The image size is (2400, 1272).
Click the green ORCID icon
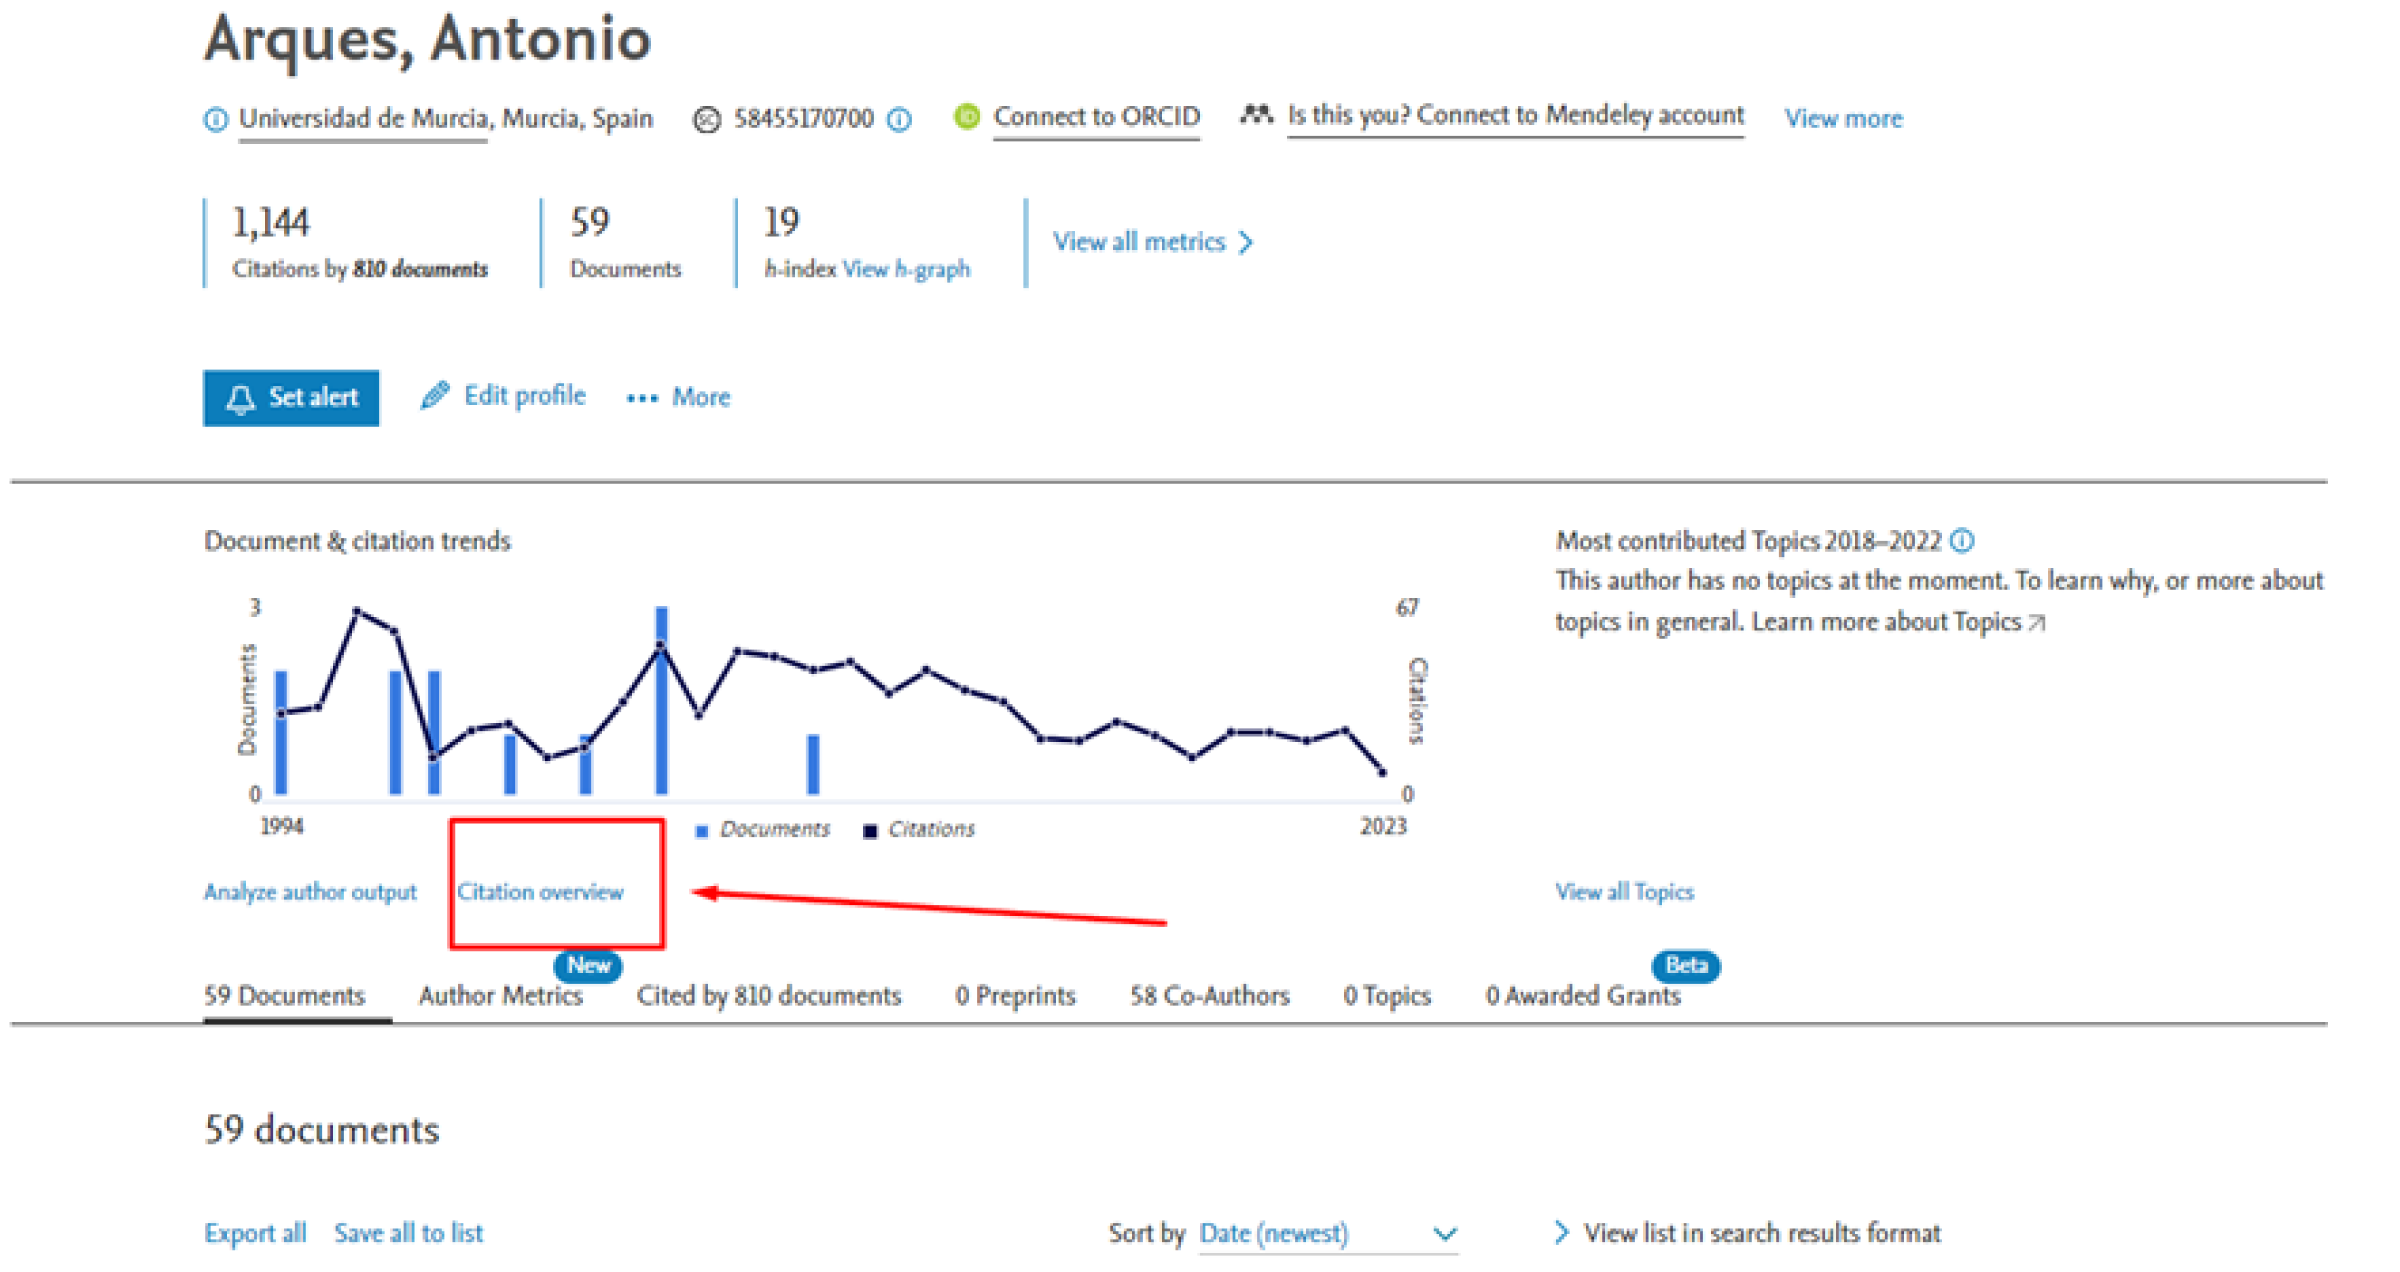[x=966, y=117]
